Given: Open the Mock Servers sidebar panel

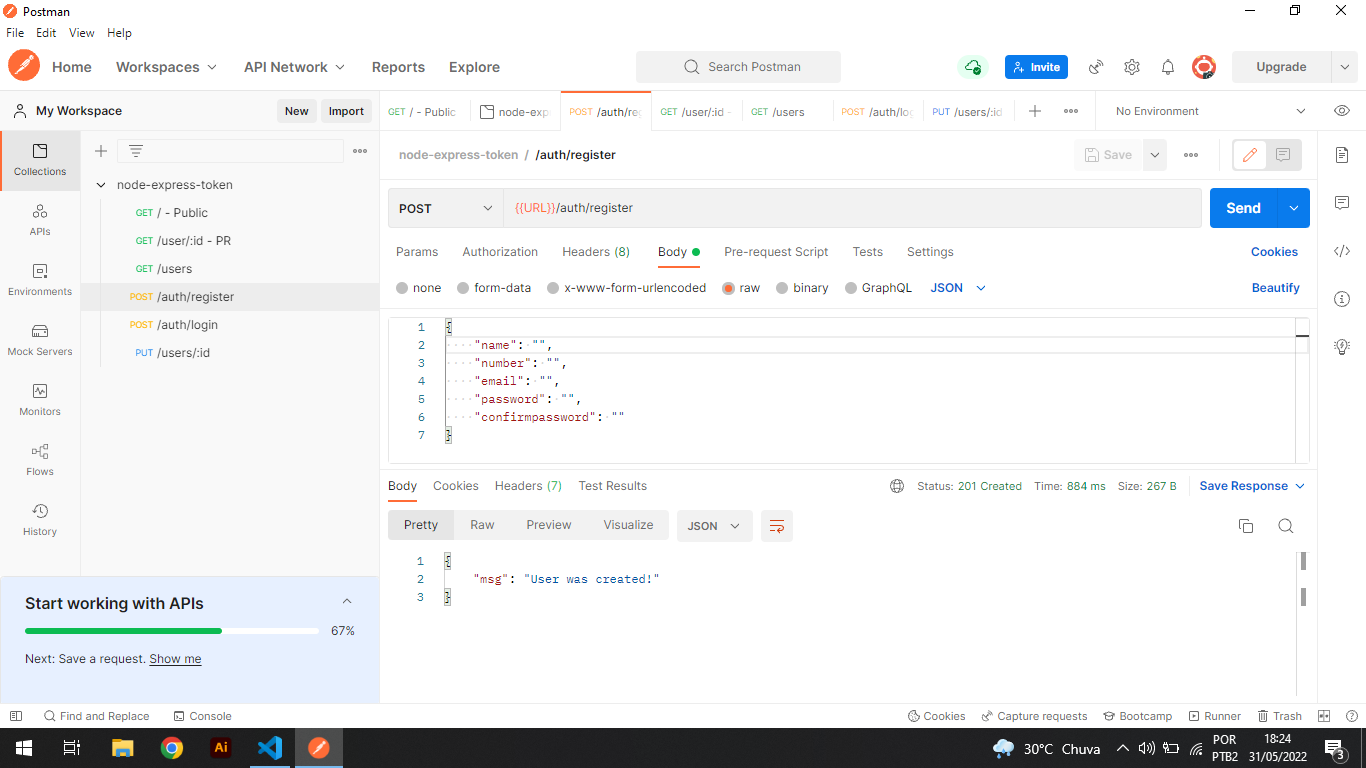Looking at the screenshot, I should (40, 340).
